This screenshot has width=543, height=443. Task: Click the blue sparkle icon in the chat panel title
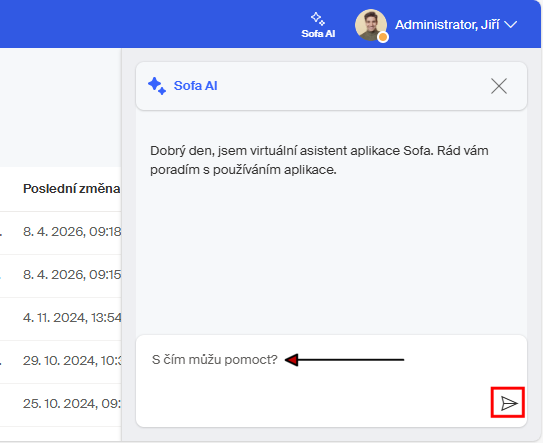157,86
